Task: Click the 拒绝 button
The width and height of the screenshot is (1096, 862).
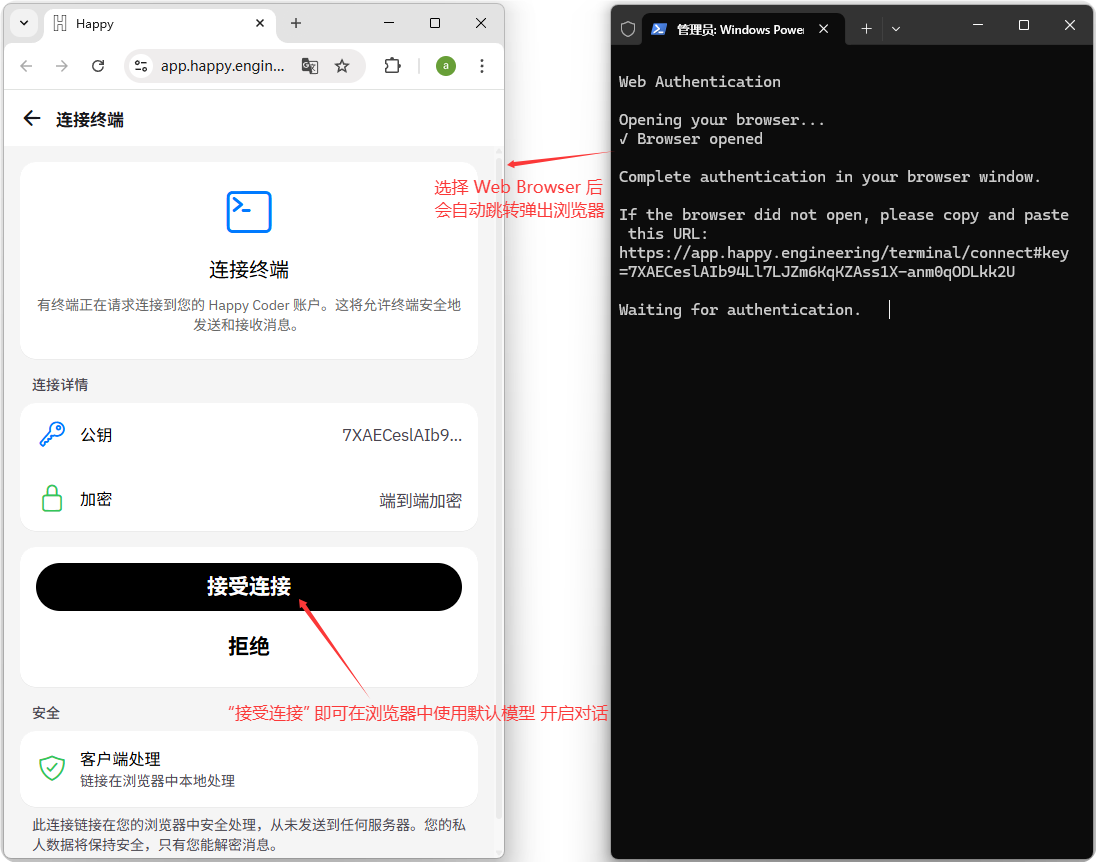Action: pyautogui.click(x=249, y=647)
